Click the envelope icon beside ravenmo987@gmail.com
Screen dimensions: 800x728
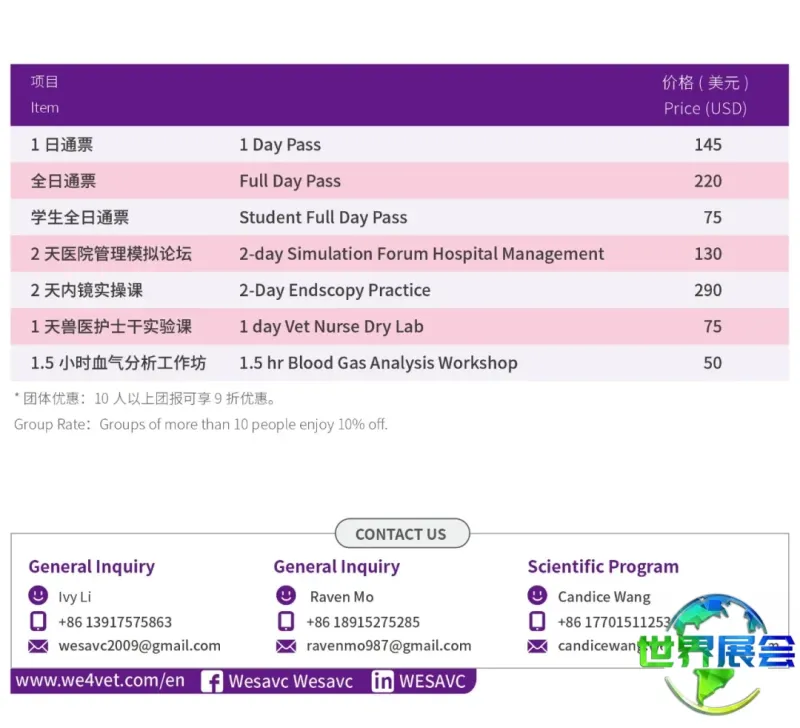(x=286, y=646)
